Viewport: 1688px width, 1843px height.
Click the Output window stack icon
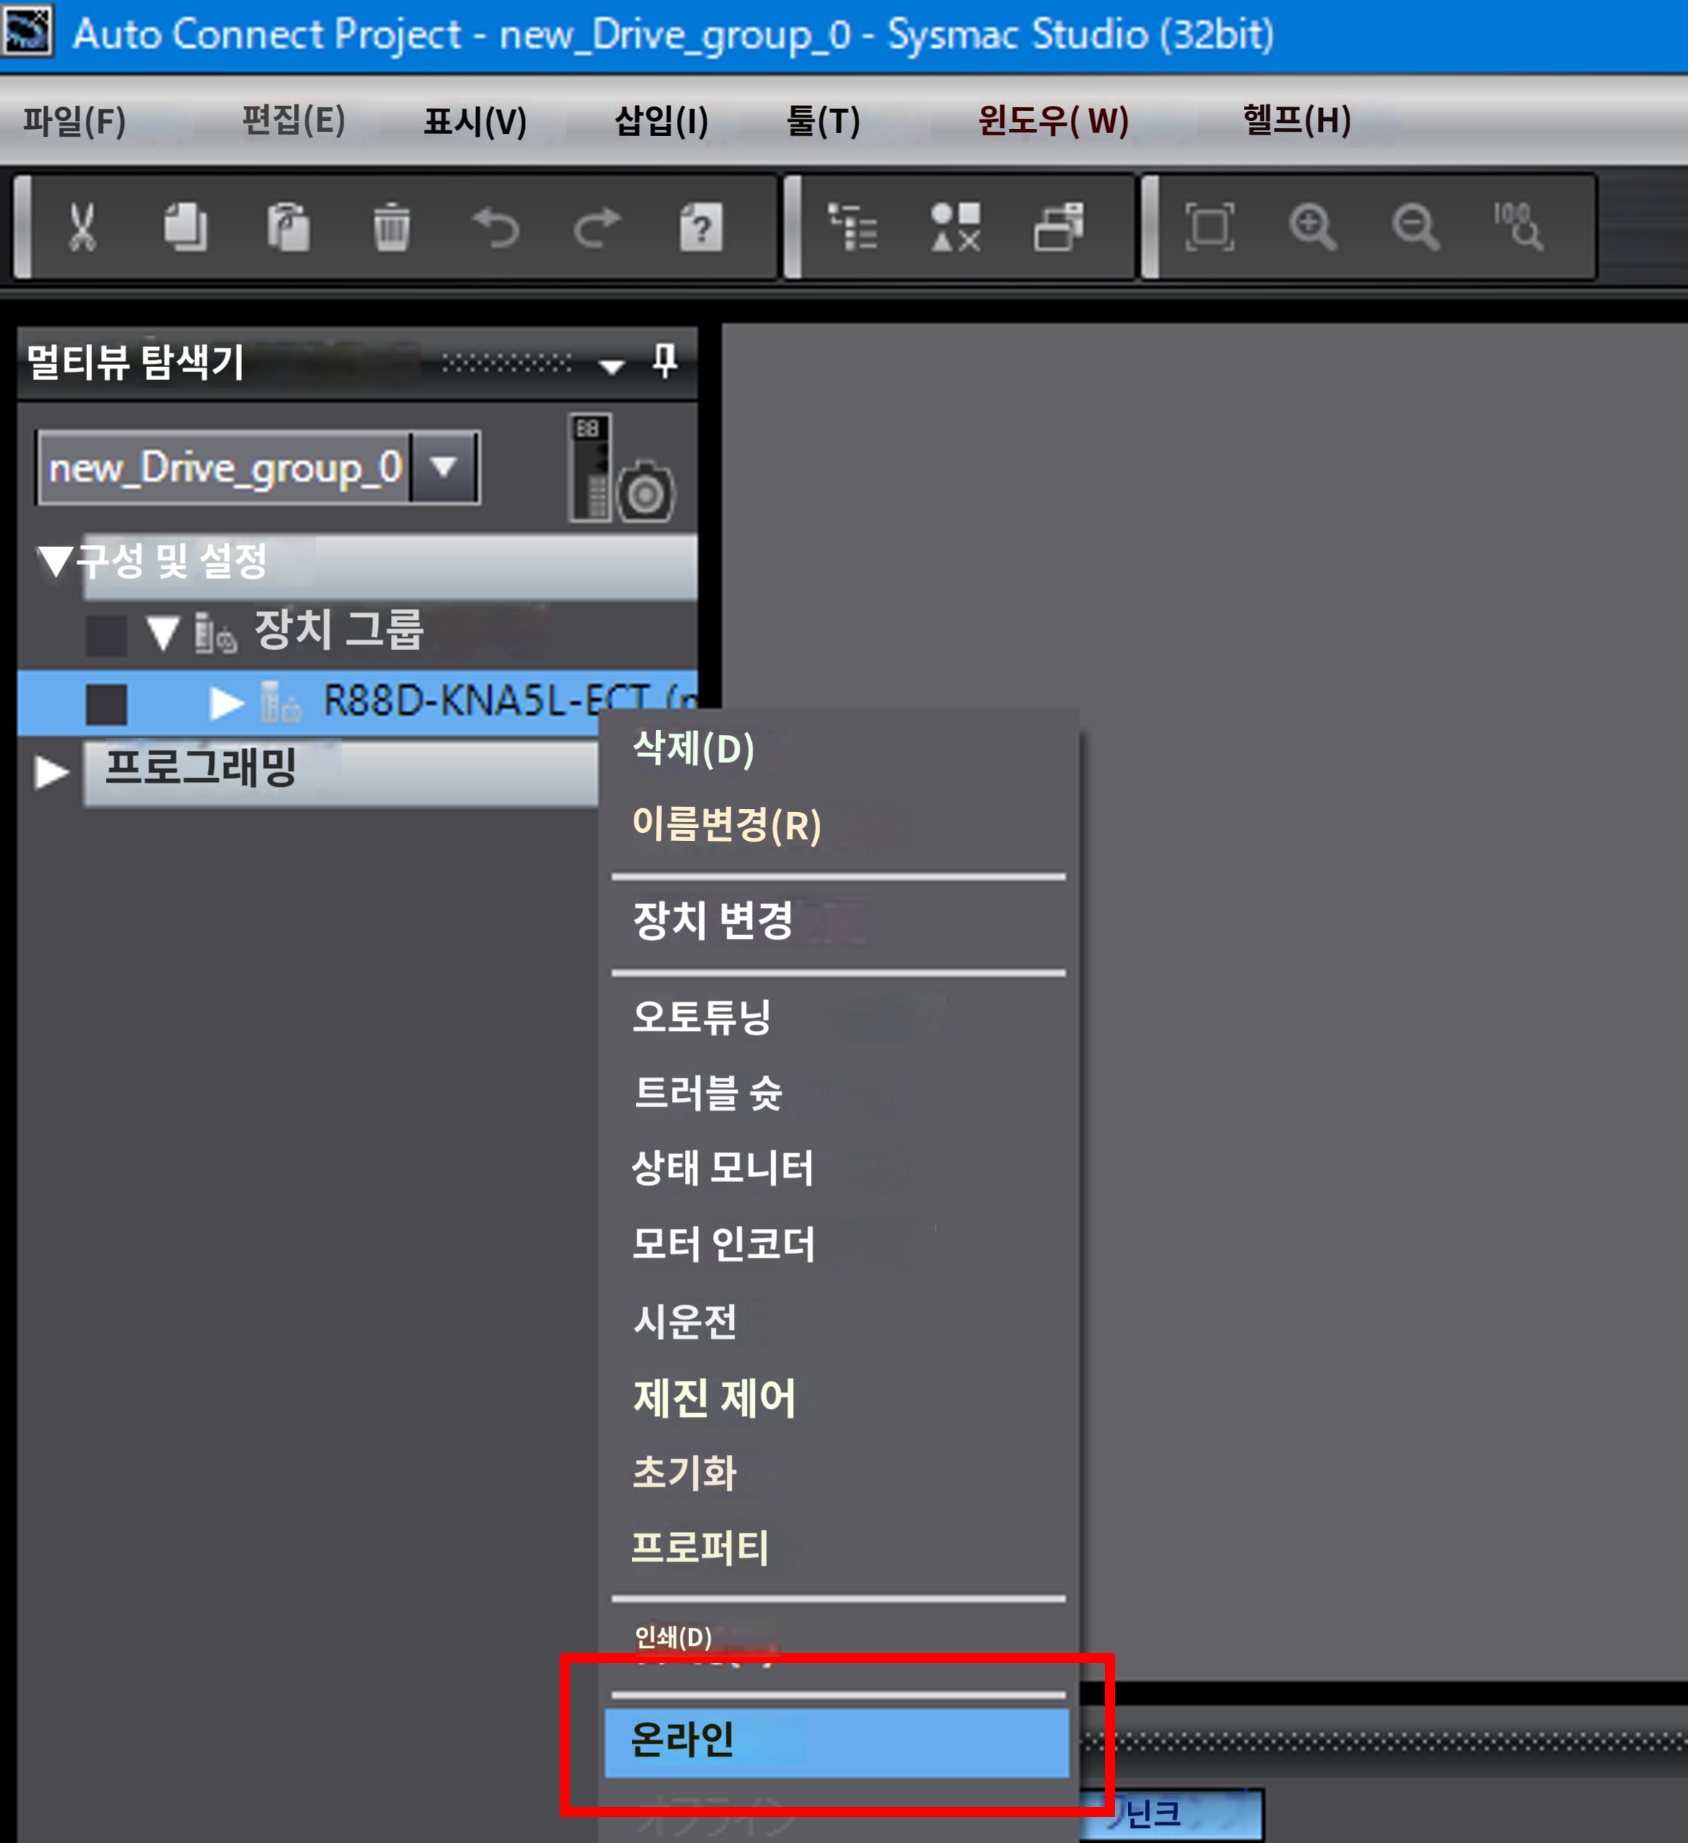coord(1059,227)
